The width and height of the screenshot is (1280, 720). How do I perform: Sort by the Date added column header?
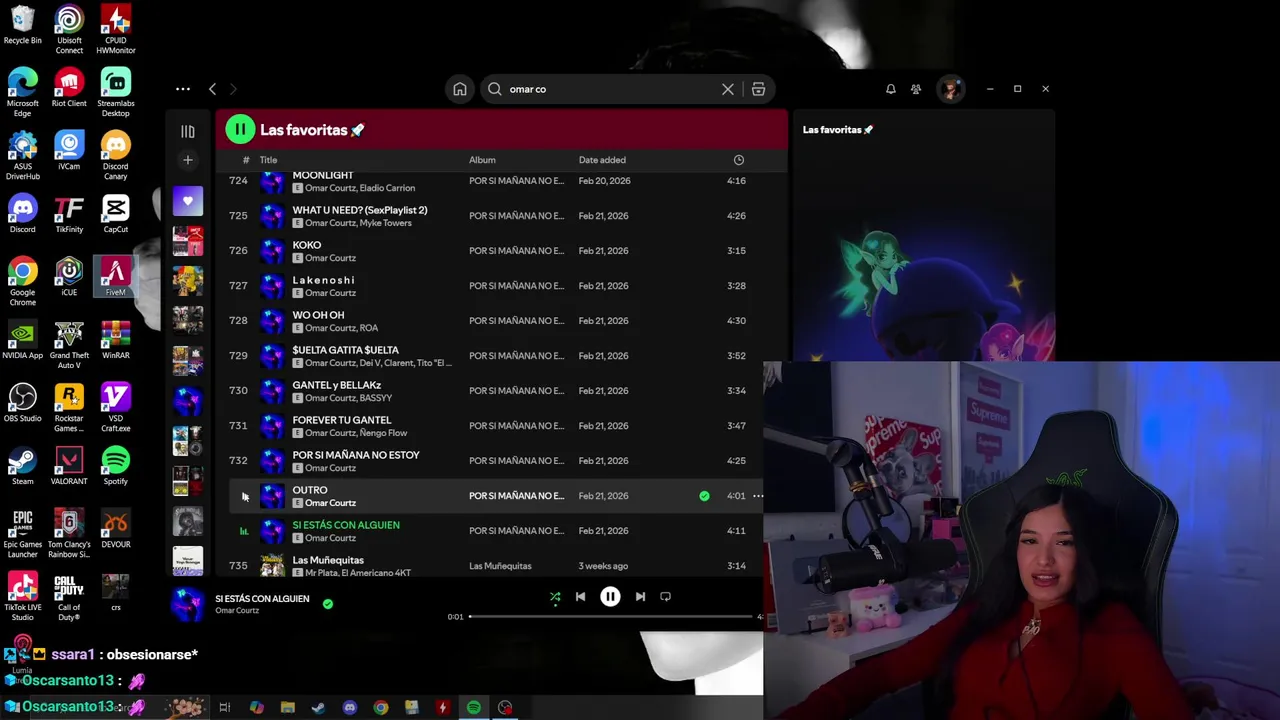point(602,160)
